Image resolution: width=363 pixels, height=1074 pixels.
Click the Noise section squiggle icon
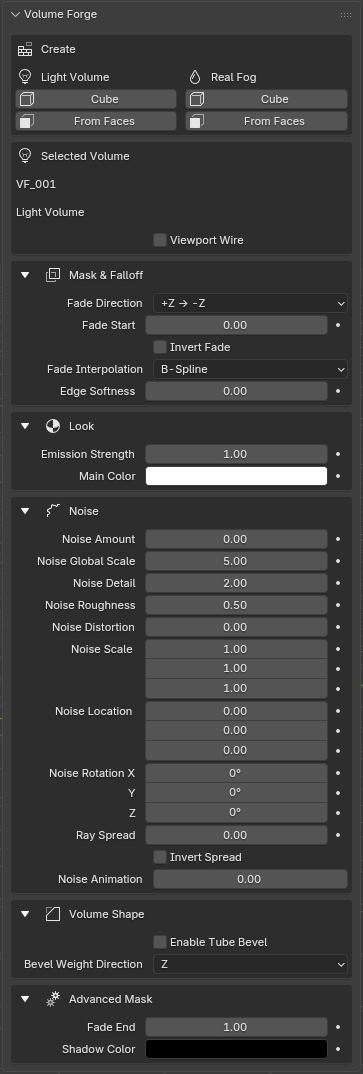(53, 511)
